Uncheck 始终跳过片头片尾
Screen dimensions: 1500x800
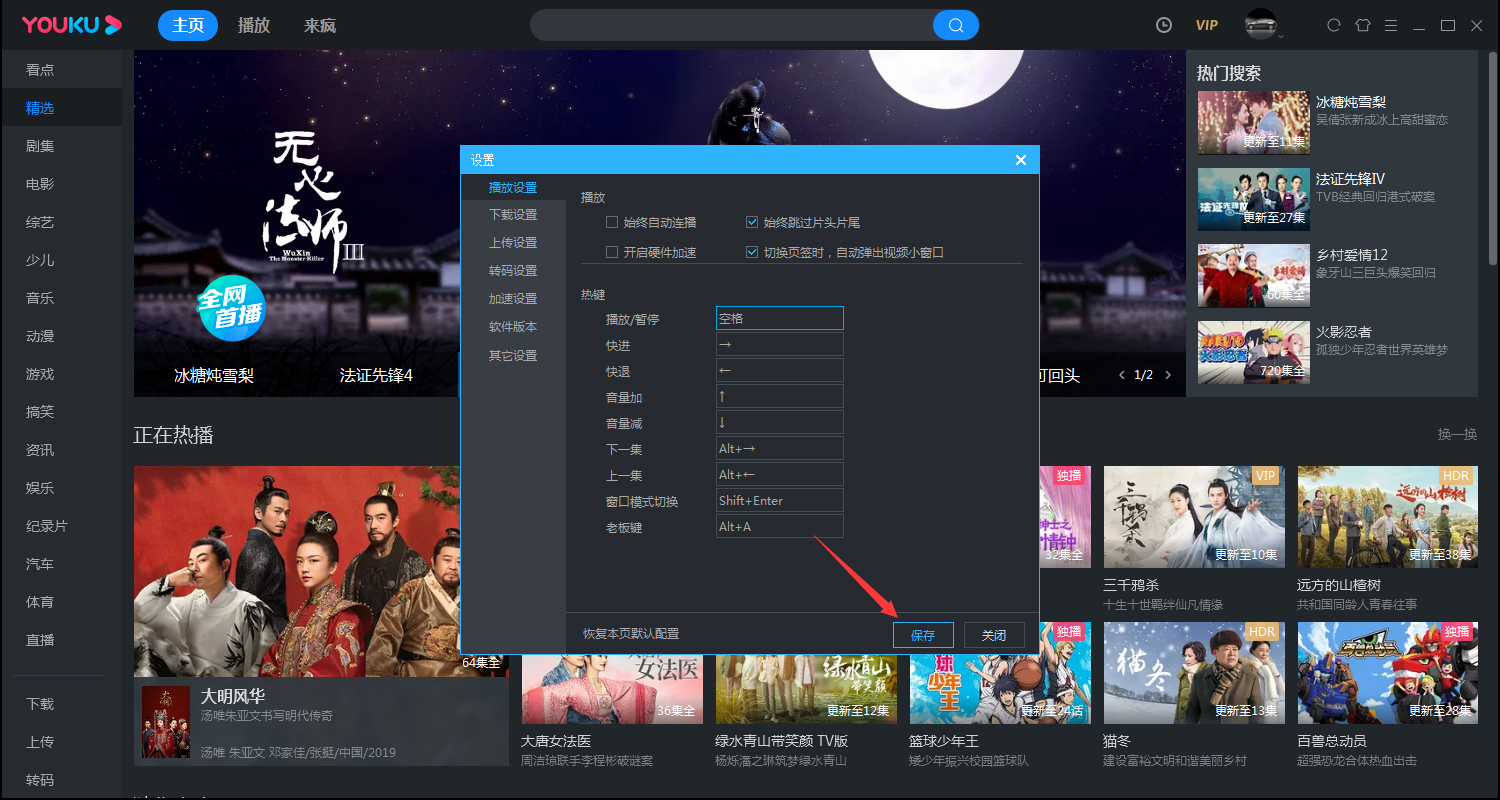[x=752, y=221]
